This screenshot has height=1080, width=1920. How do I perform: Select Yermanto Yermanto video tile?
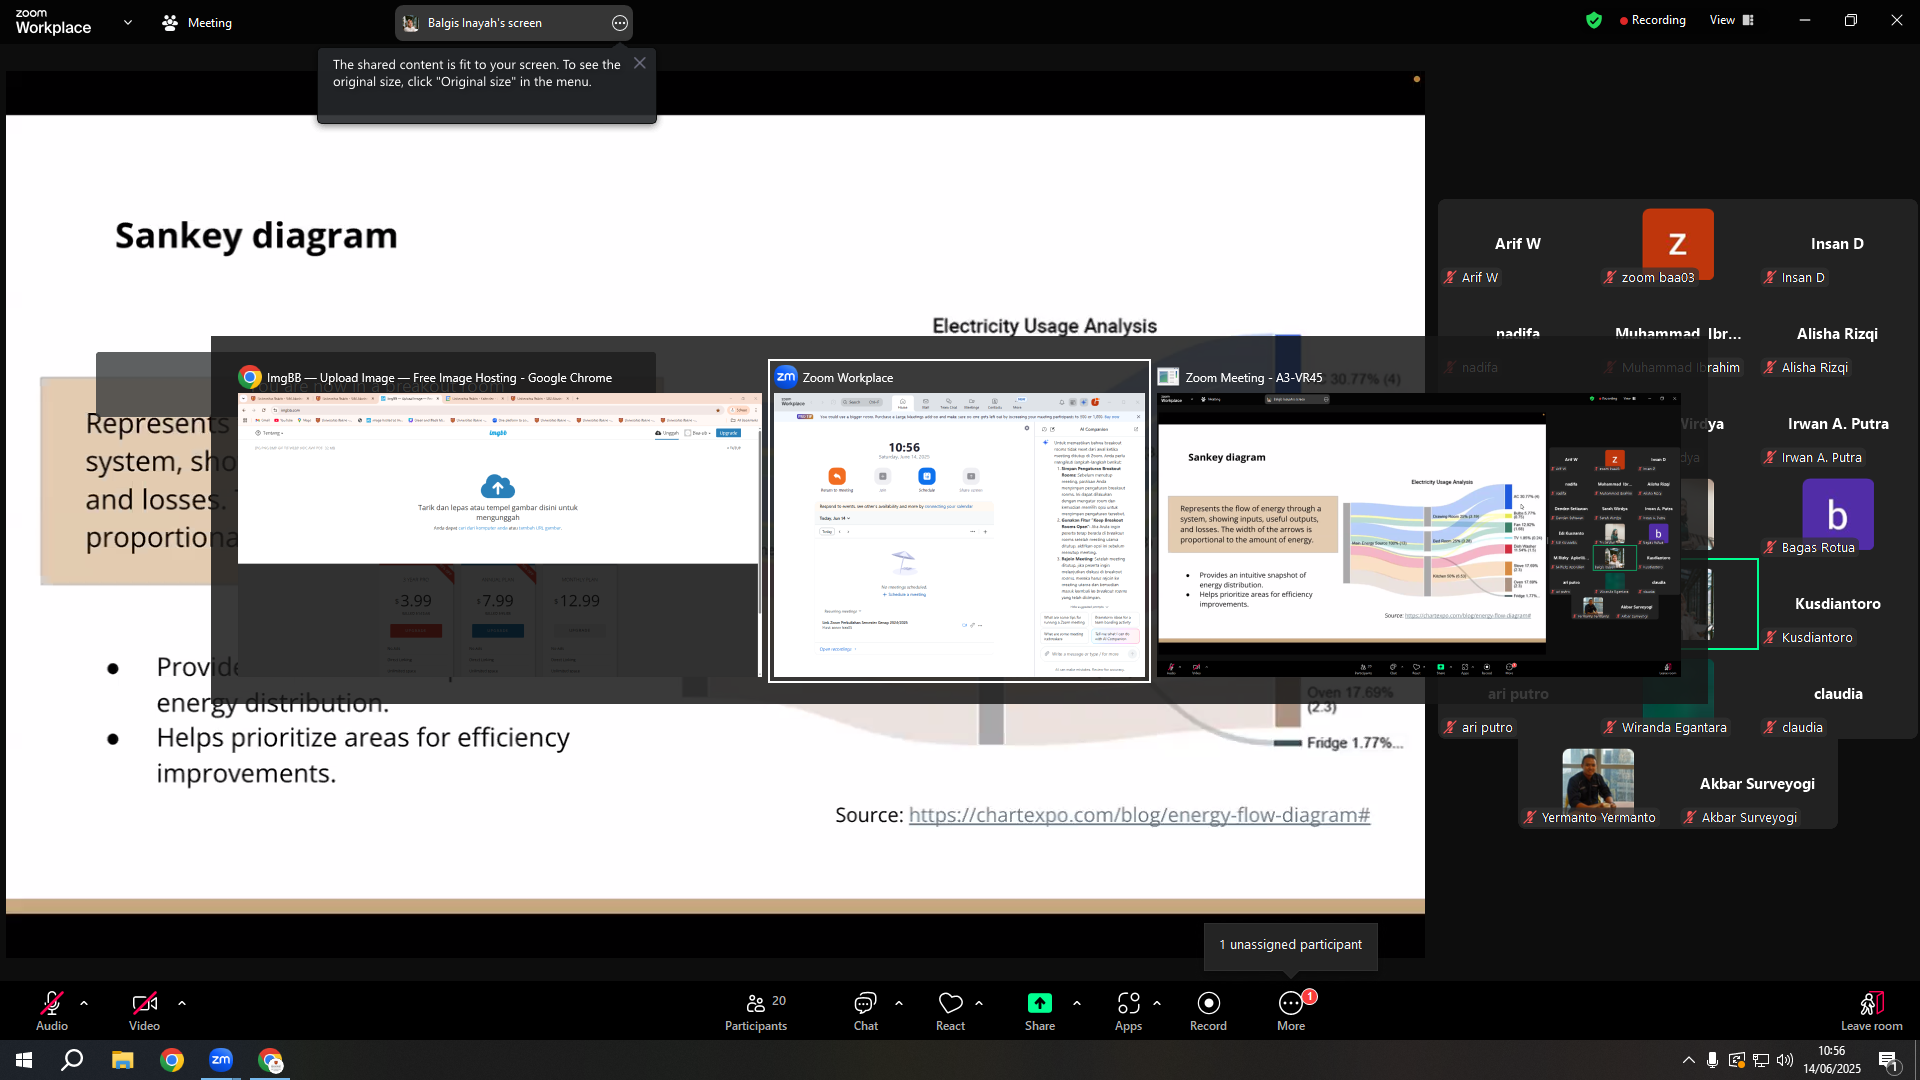(x=1598, y=784)
